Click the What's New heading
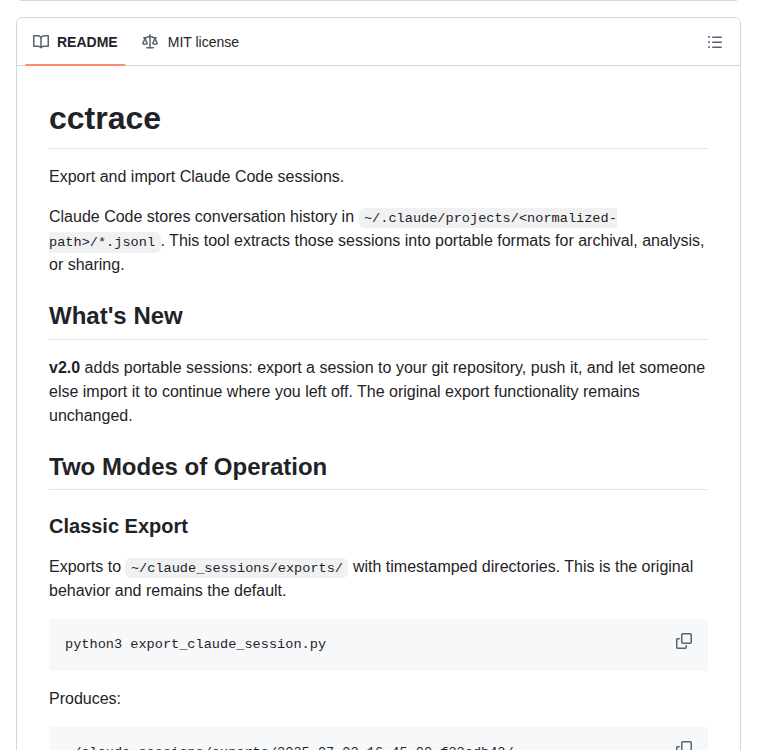 point(116,316)
